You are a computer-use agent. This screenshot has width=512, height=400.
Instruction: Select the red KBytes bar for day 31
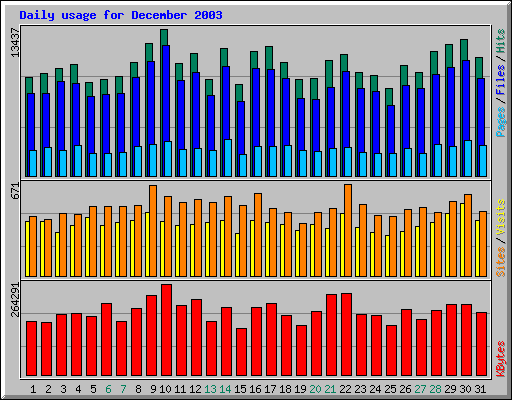[482, 344]
